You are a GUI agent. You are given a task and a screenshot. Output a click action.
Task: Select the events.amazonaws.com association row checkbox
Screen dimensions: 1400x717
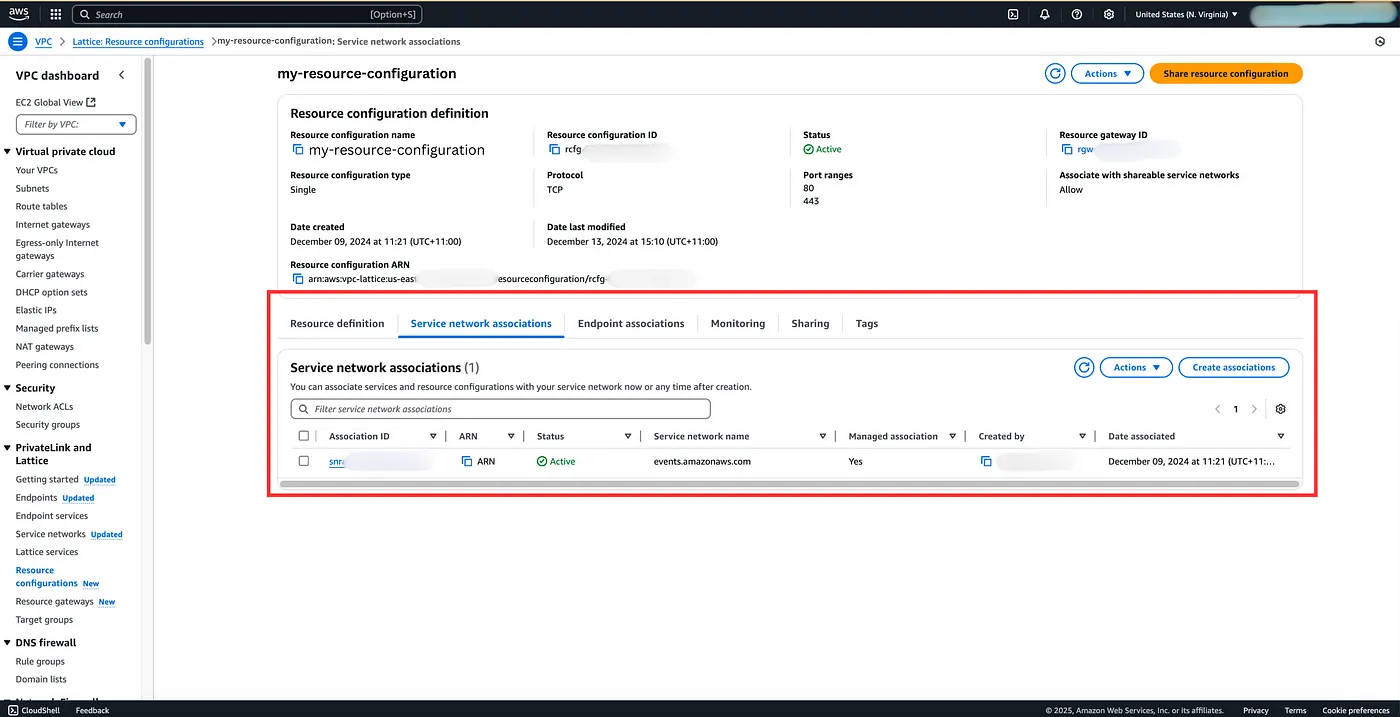[x=304, y=461]
